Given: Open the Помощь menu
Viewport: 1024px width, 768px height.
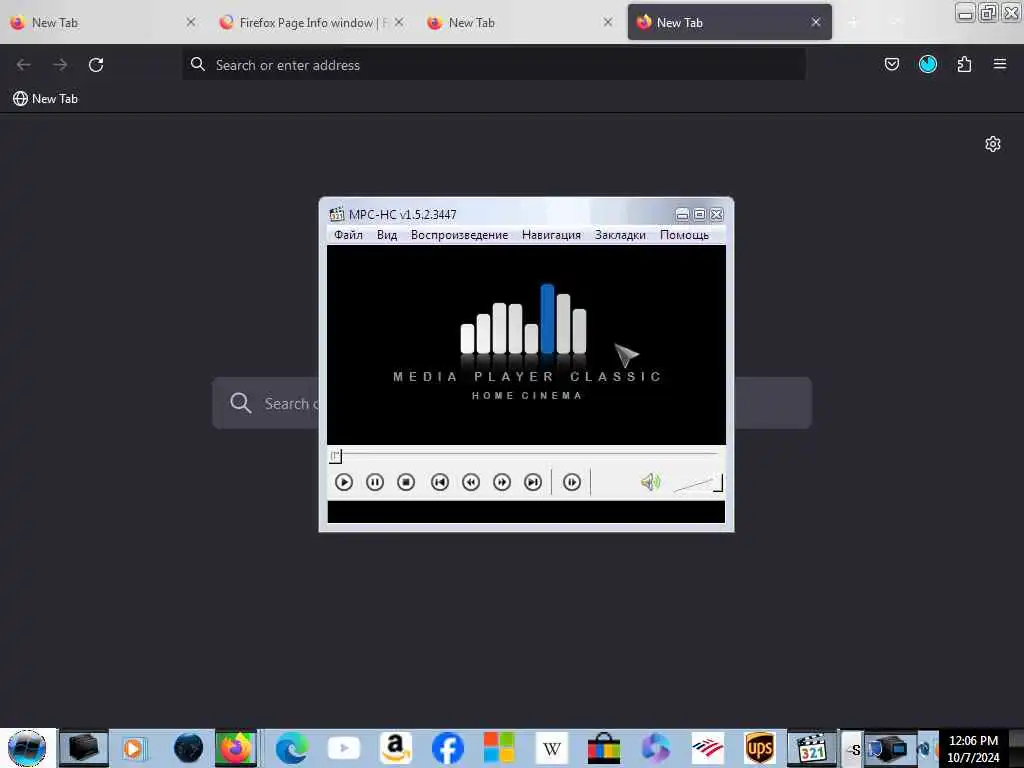Looking at the screenshot, I should pyautogui.click(x=684, y=235).
